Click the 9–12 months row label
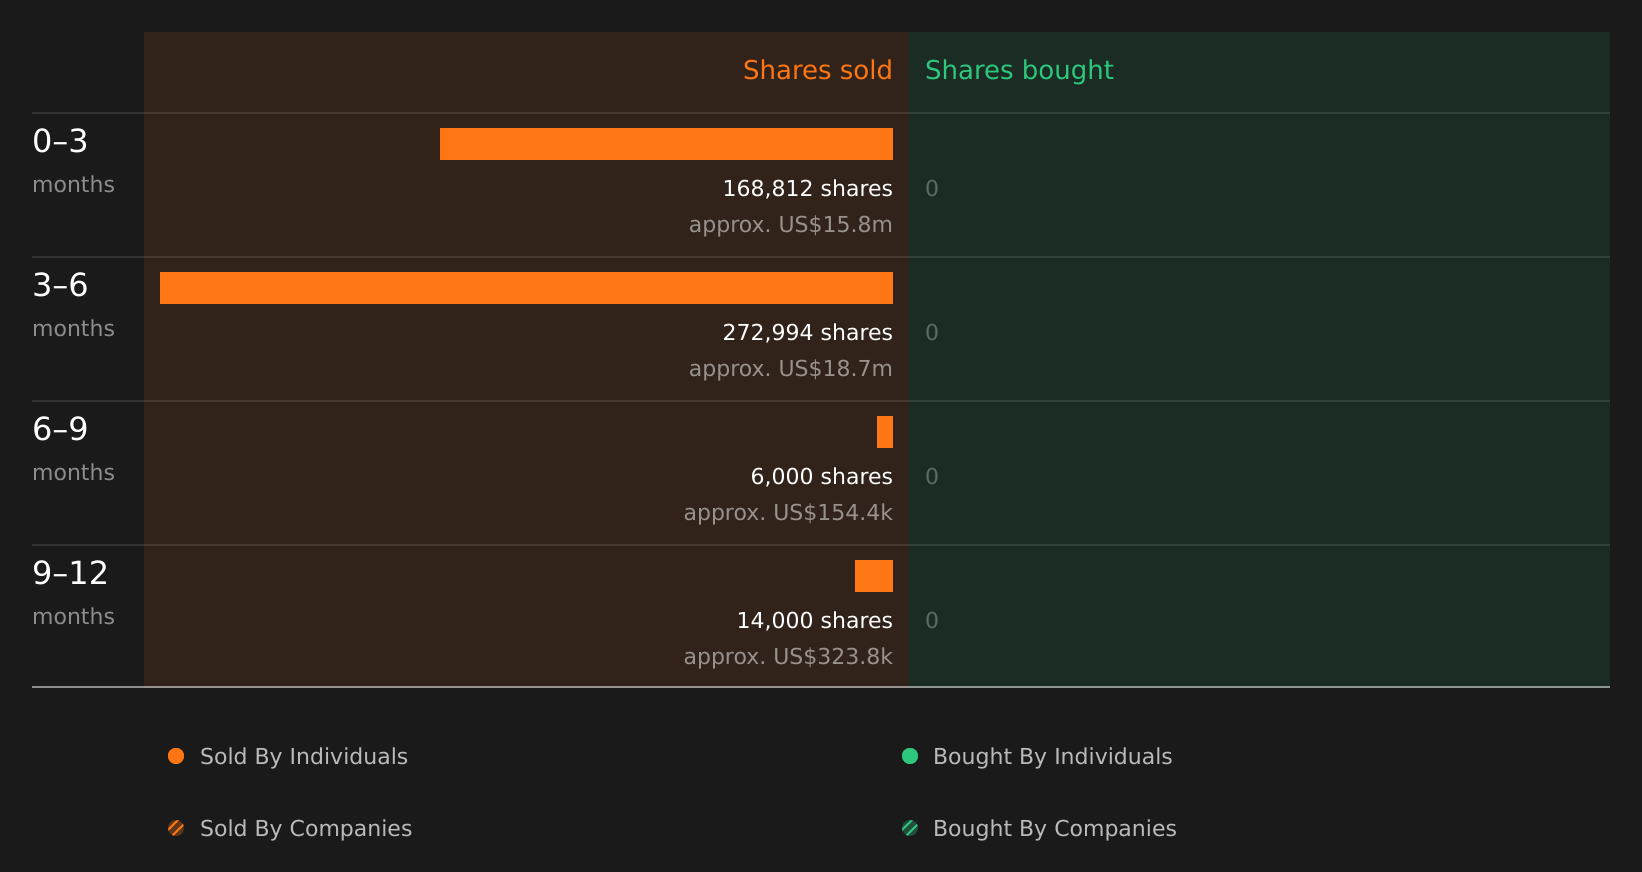The image size is (1642, 872). pos(73,593)
